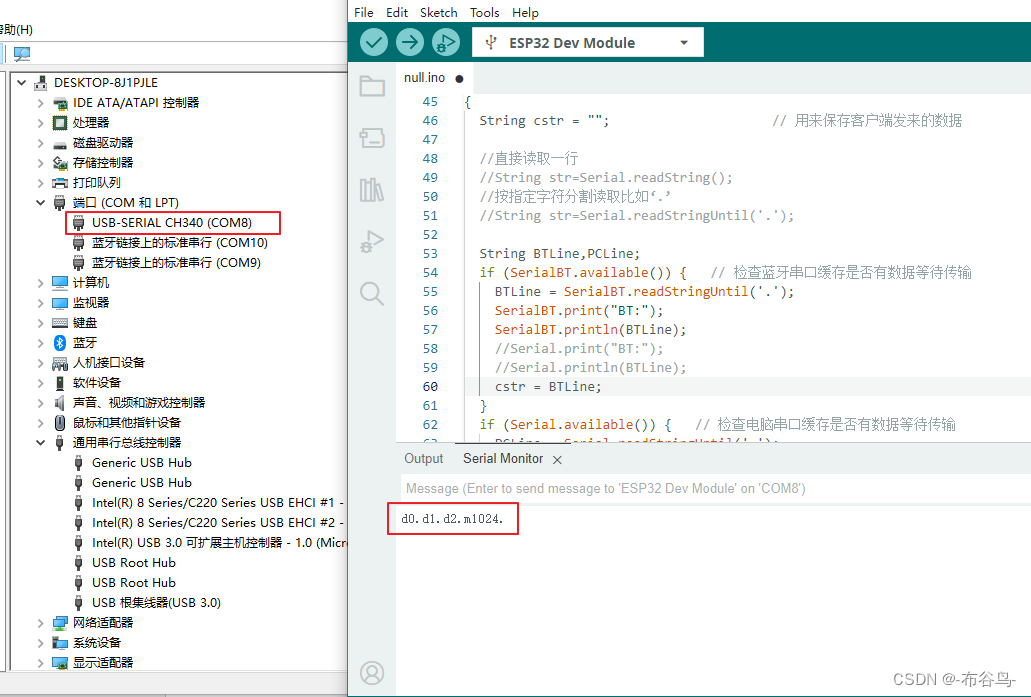1031x697 pixels.
Task: Collapse the 端口 (COM 和 LPT) tree node
Action: 41,203
